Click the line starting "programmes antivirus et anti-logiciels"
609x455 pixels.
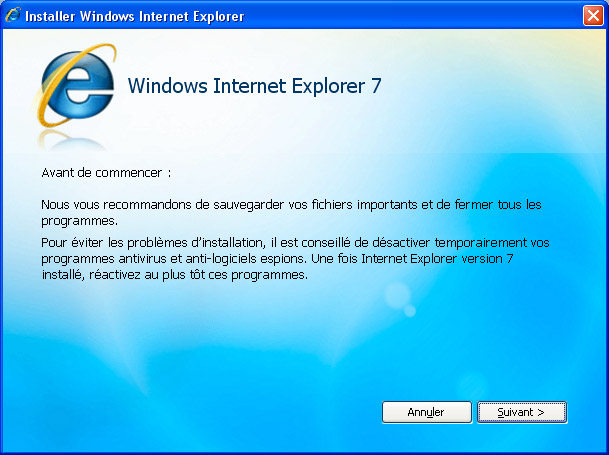277,258
